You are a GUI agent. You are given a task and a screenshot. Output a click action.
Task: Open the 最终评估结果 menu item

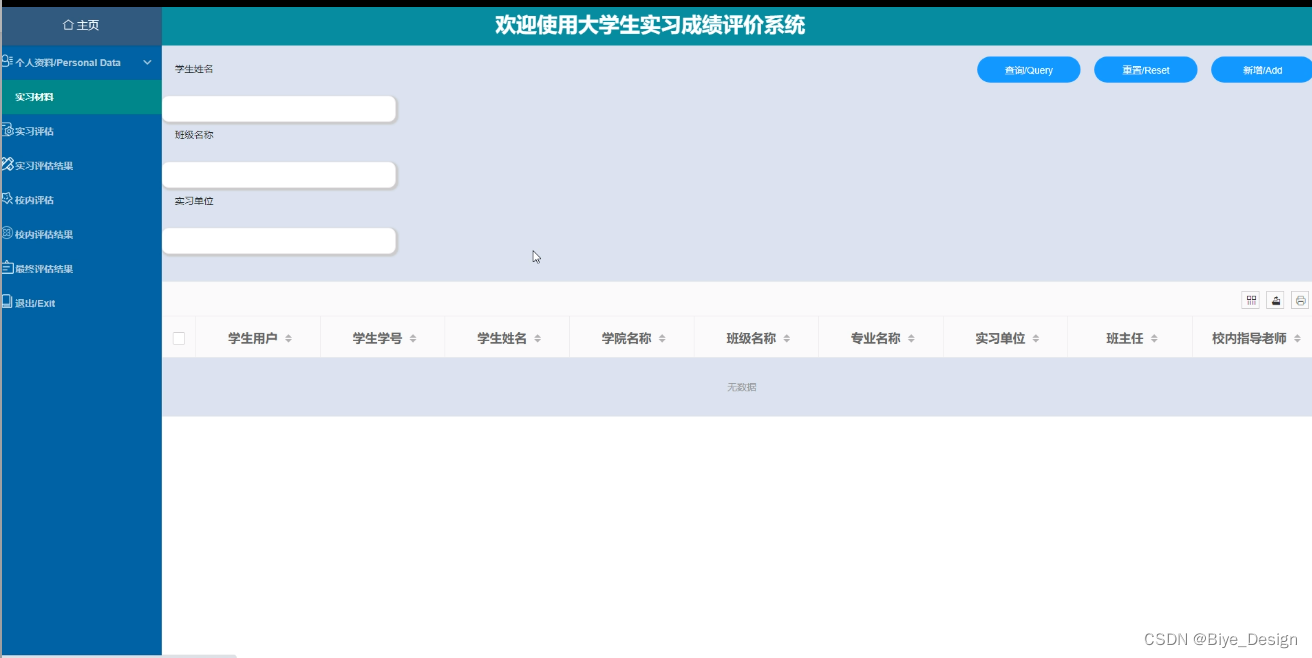click(81, 268)
